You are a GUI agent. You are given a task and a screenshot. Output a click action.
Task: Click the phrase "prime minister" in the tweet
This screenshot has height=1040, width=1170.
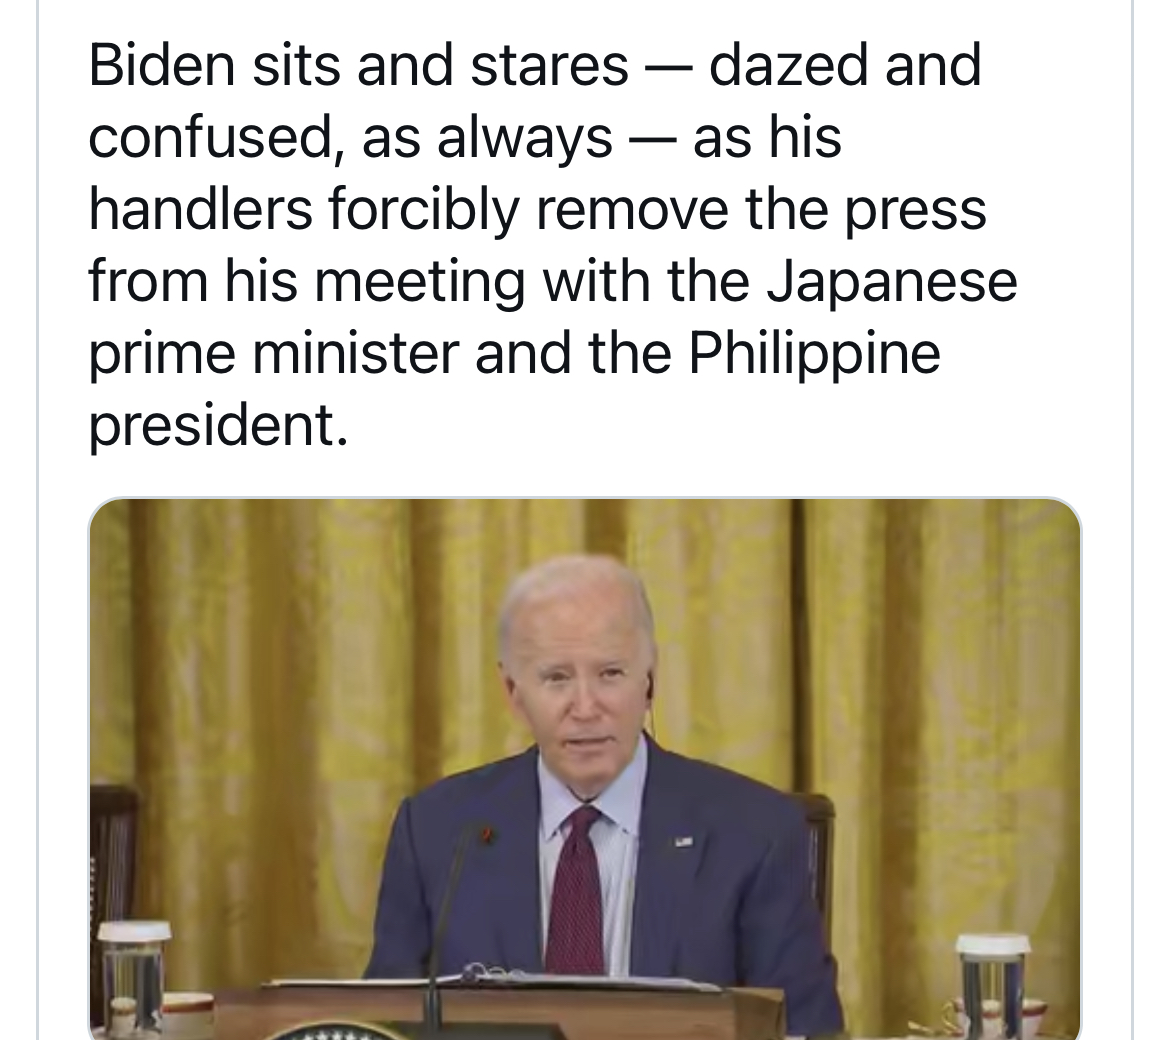point(273,354)
